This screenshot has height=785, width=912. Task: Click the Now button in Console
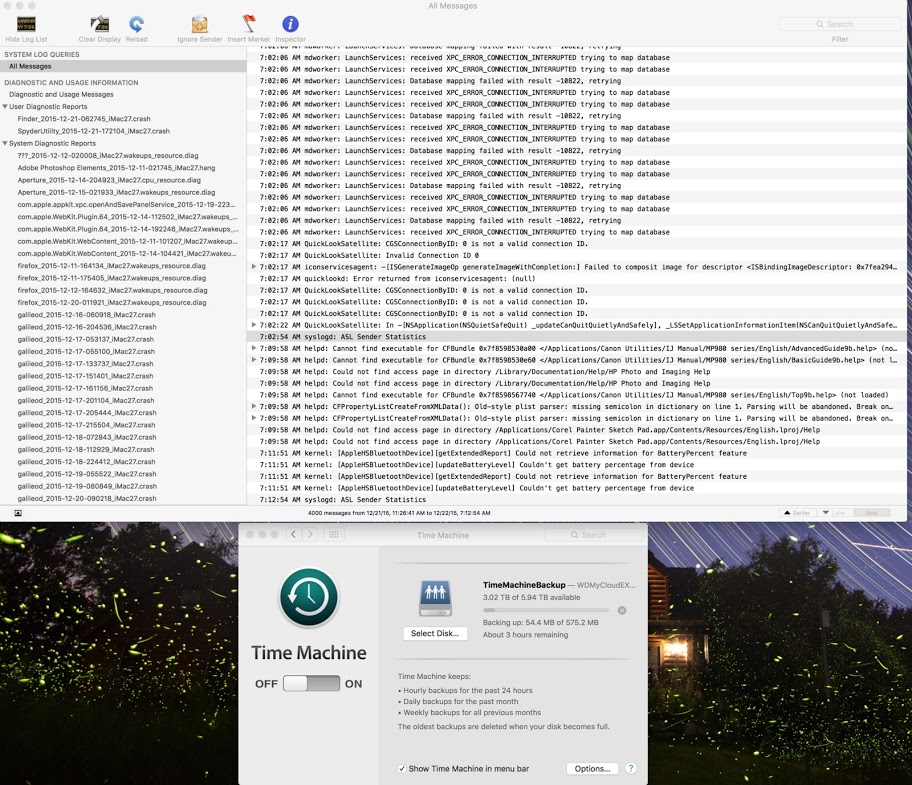tap(871, 513)
